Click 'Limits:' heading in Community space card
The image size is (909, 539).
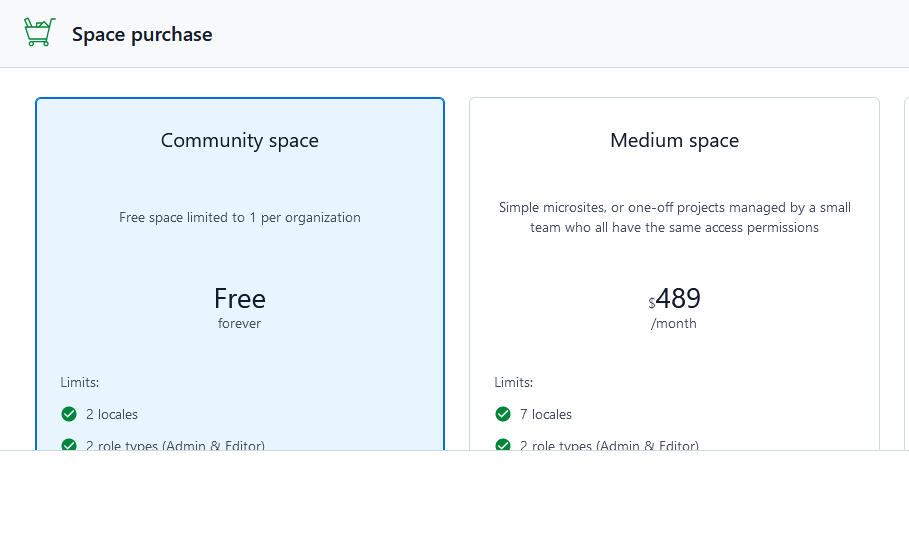(79, 383)
